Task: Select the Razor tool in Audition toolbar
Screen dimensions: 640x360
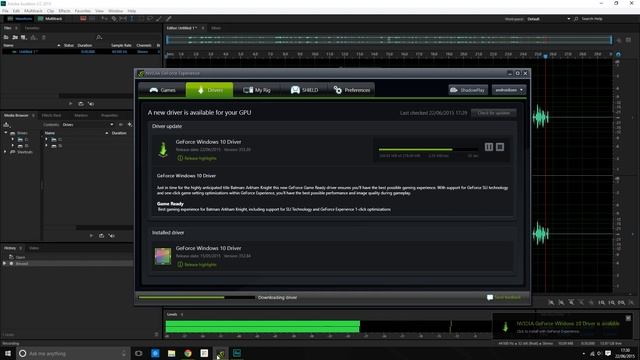Action: click(114, 19)
